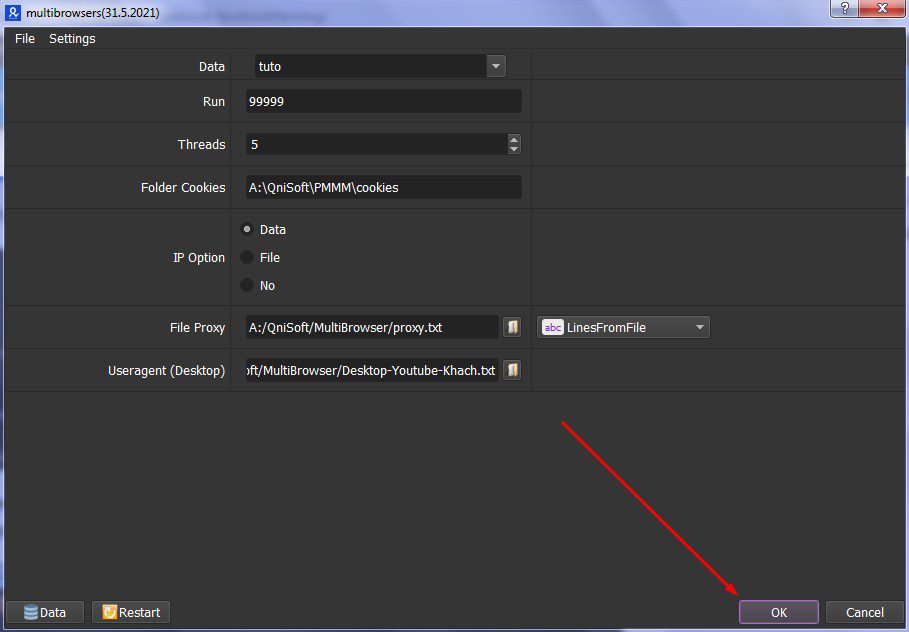Viewport: 909px width, 632px height.
Task: Browse for the Useragent (Desktop) file
Action: tap(512, 370)
